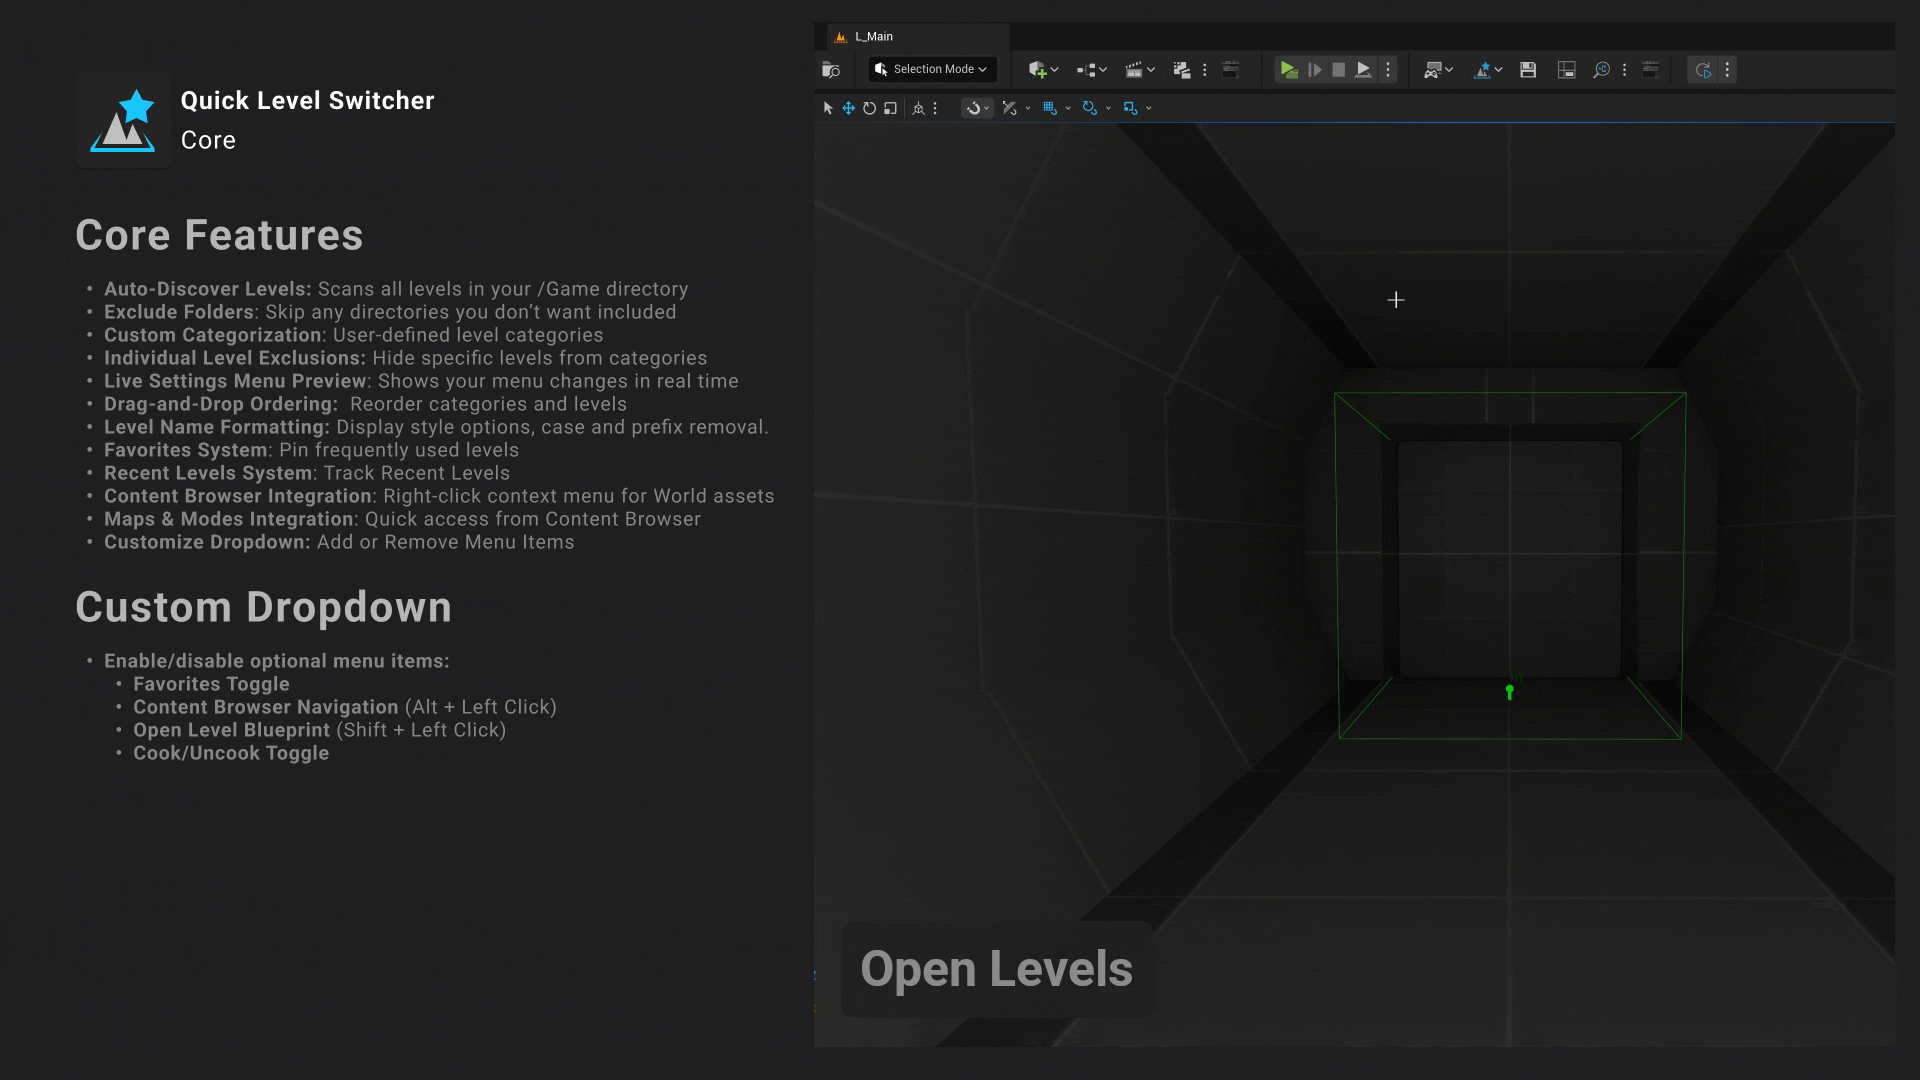This screenshot has width=1920, height=1080.
Task: Click the viewport layout grid icon
Action: (x=1567, y=70)
